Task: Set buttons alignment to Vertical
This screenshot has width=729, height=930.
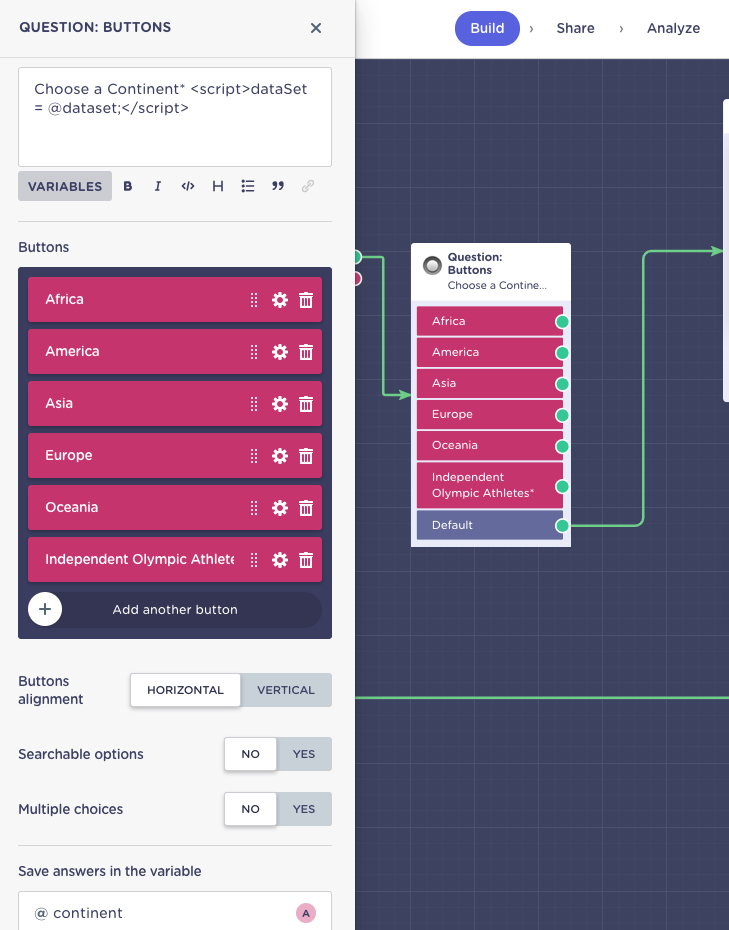Action: 286,690
